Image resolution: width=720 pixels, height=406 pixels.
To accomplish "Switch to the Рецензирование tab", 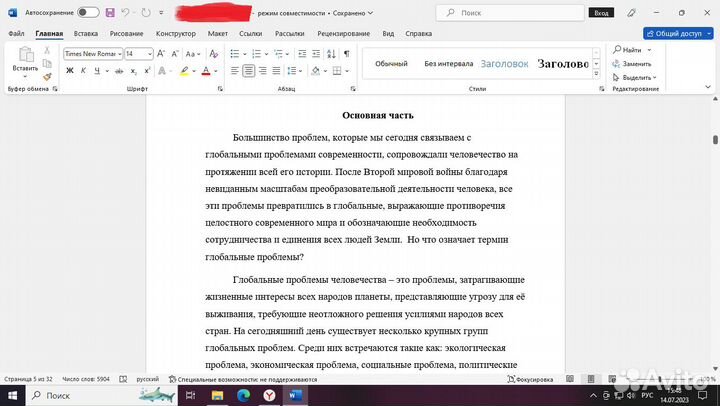I will [x=343, y=34].
